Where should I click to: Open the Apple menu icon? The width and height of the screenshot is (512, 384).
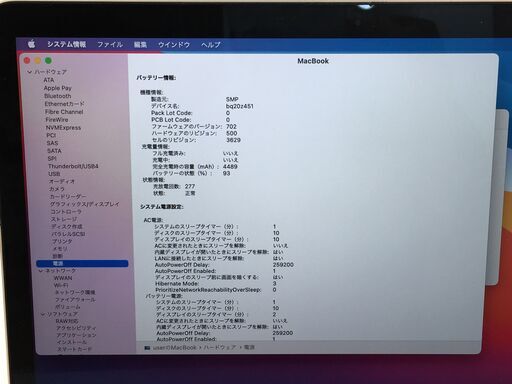click(31, 44)
